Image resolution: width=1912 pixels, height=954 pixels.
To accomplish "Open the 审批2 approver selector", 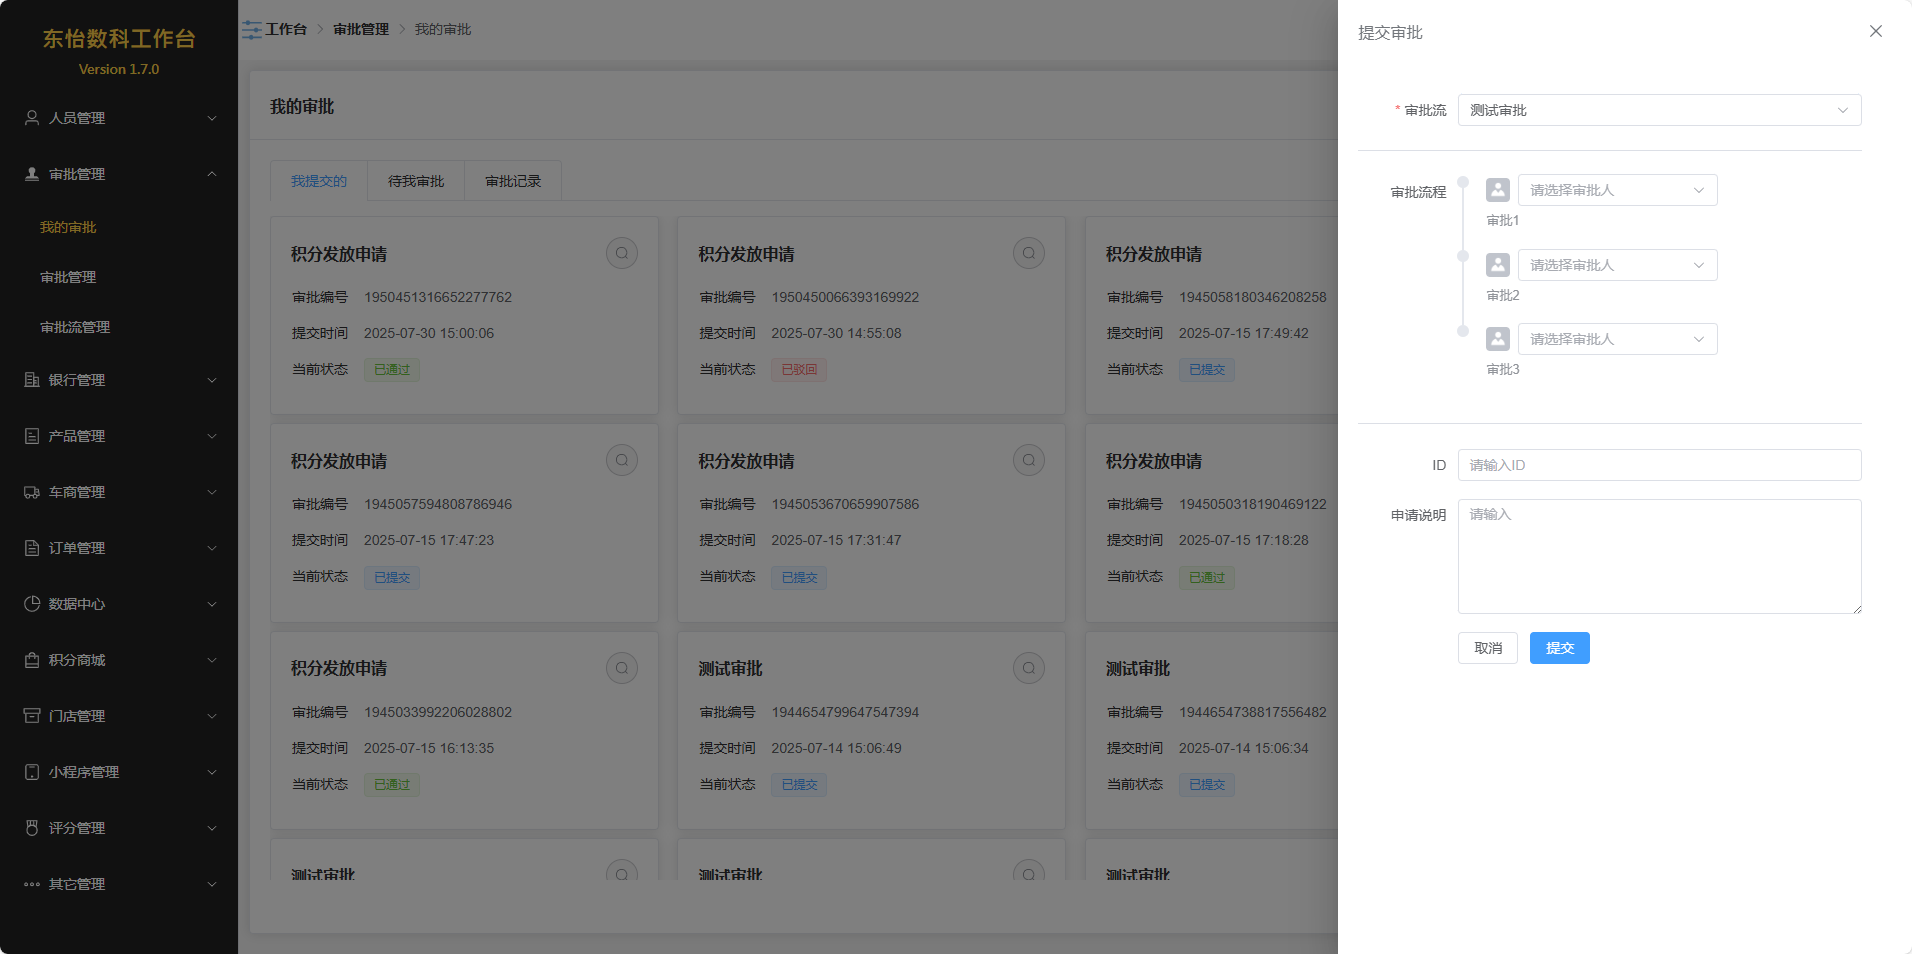I will pos(1616,265).
